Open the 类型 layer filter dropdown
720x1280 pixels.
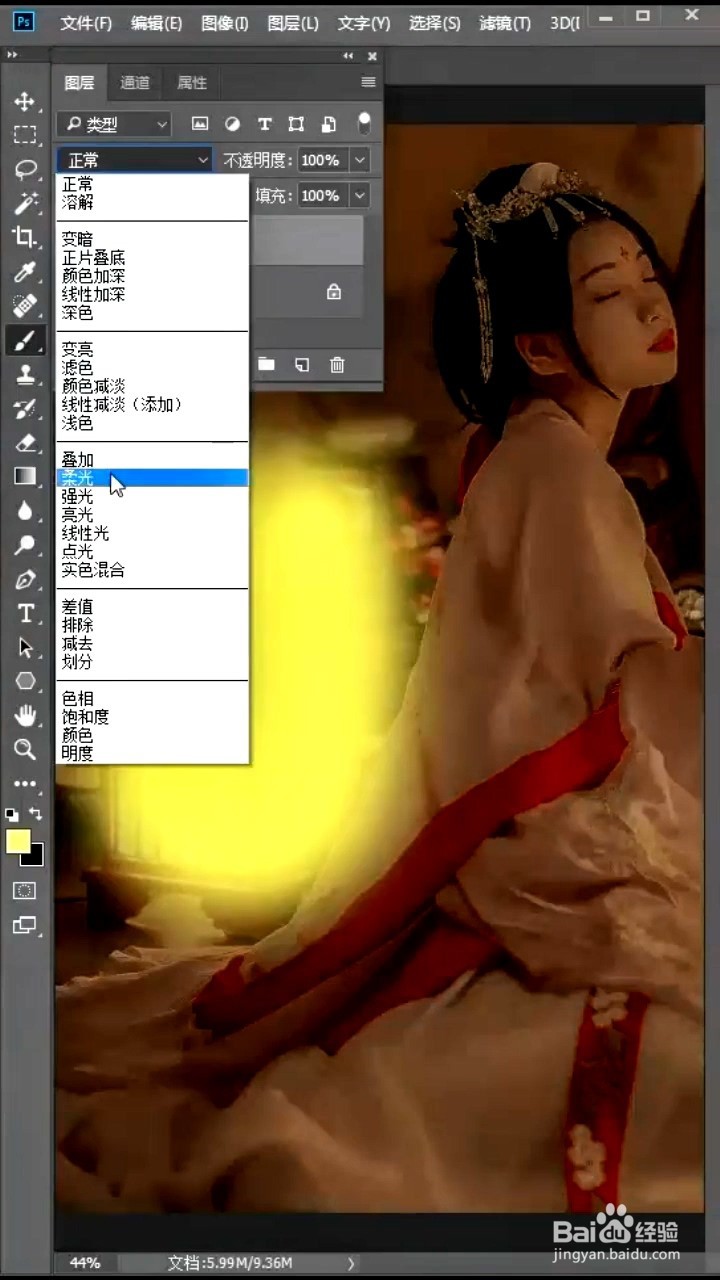tap(115, 124)
